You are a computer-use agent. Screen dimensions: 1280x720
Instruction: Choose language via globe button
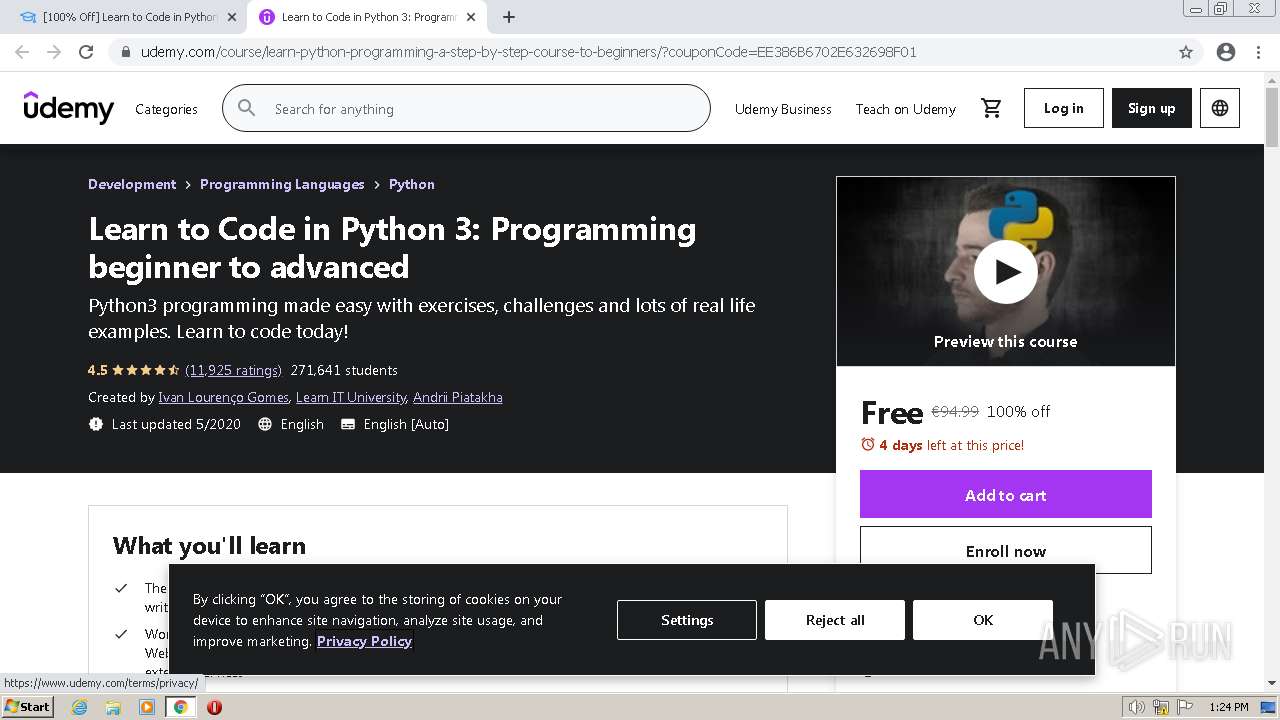tap(1220, 108)
